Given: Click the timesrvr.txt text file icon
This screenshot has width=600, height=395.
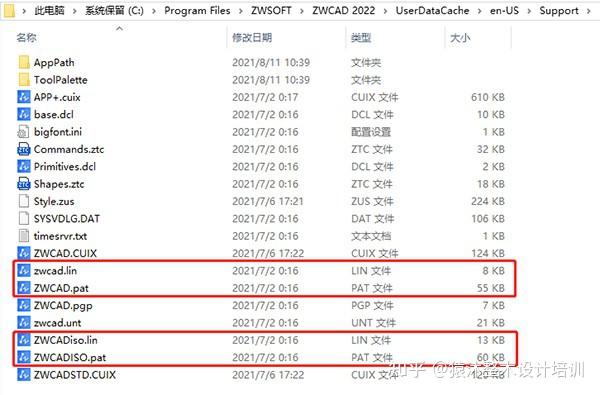Looking at the screenshot, I should tap(24, 236).
